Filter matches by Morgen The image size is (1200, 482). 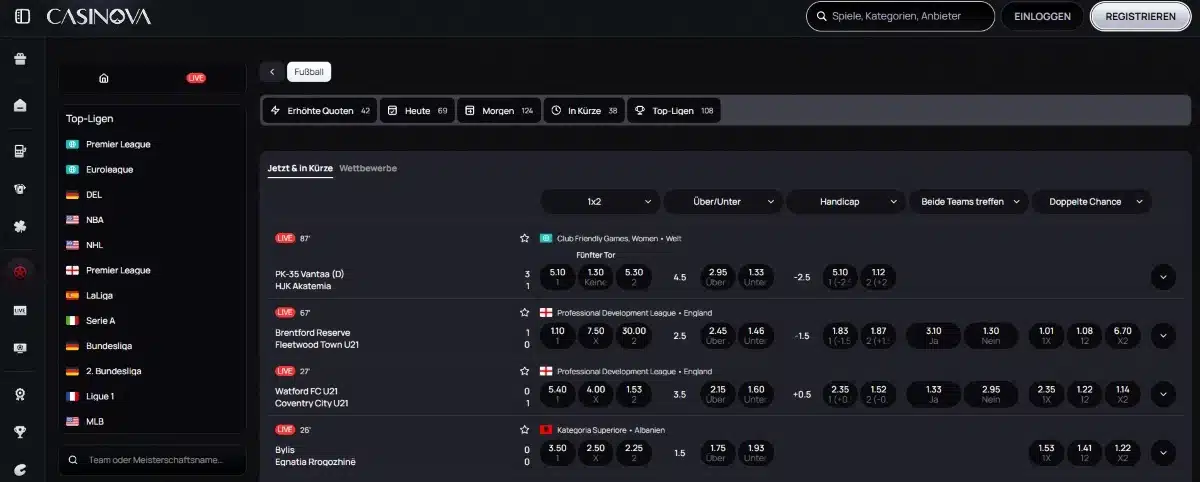coord(499,110)
